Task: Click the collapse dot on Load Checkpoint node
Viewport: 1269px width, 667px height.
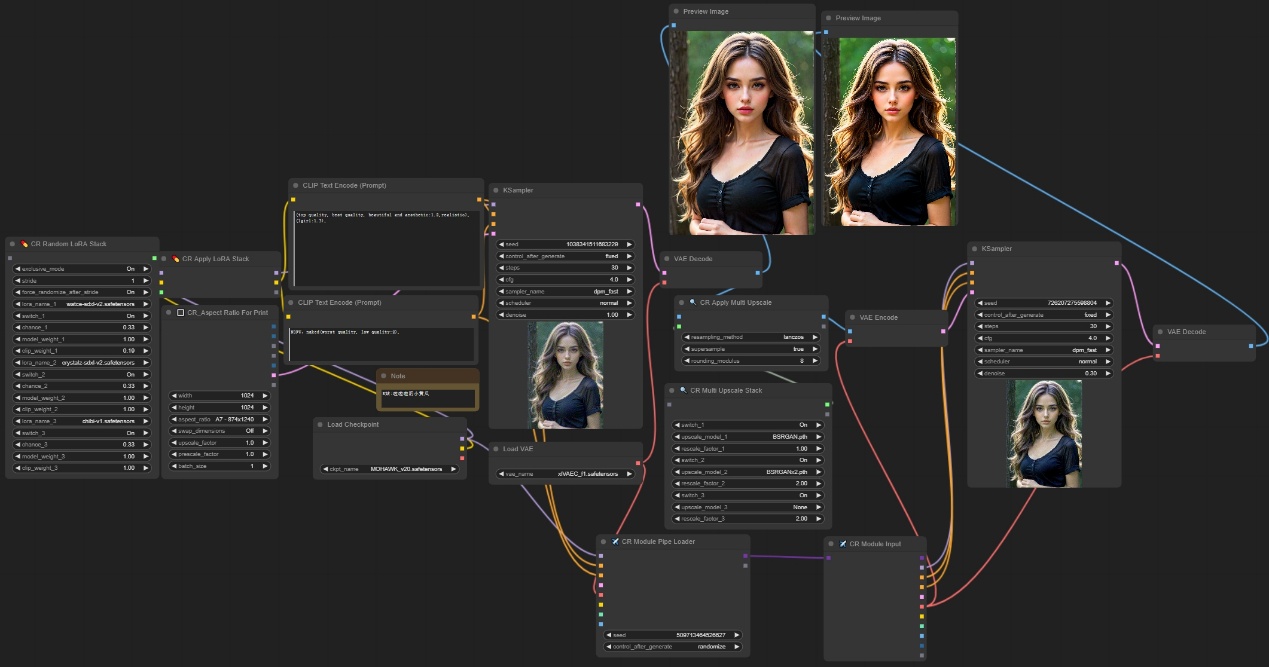Action: 320,424
